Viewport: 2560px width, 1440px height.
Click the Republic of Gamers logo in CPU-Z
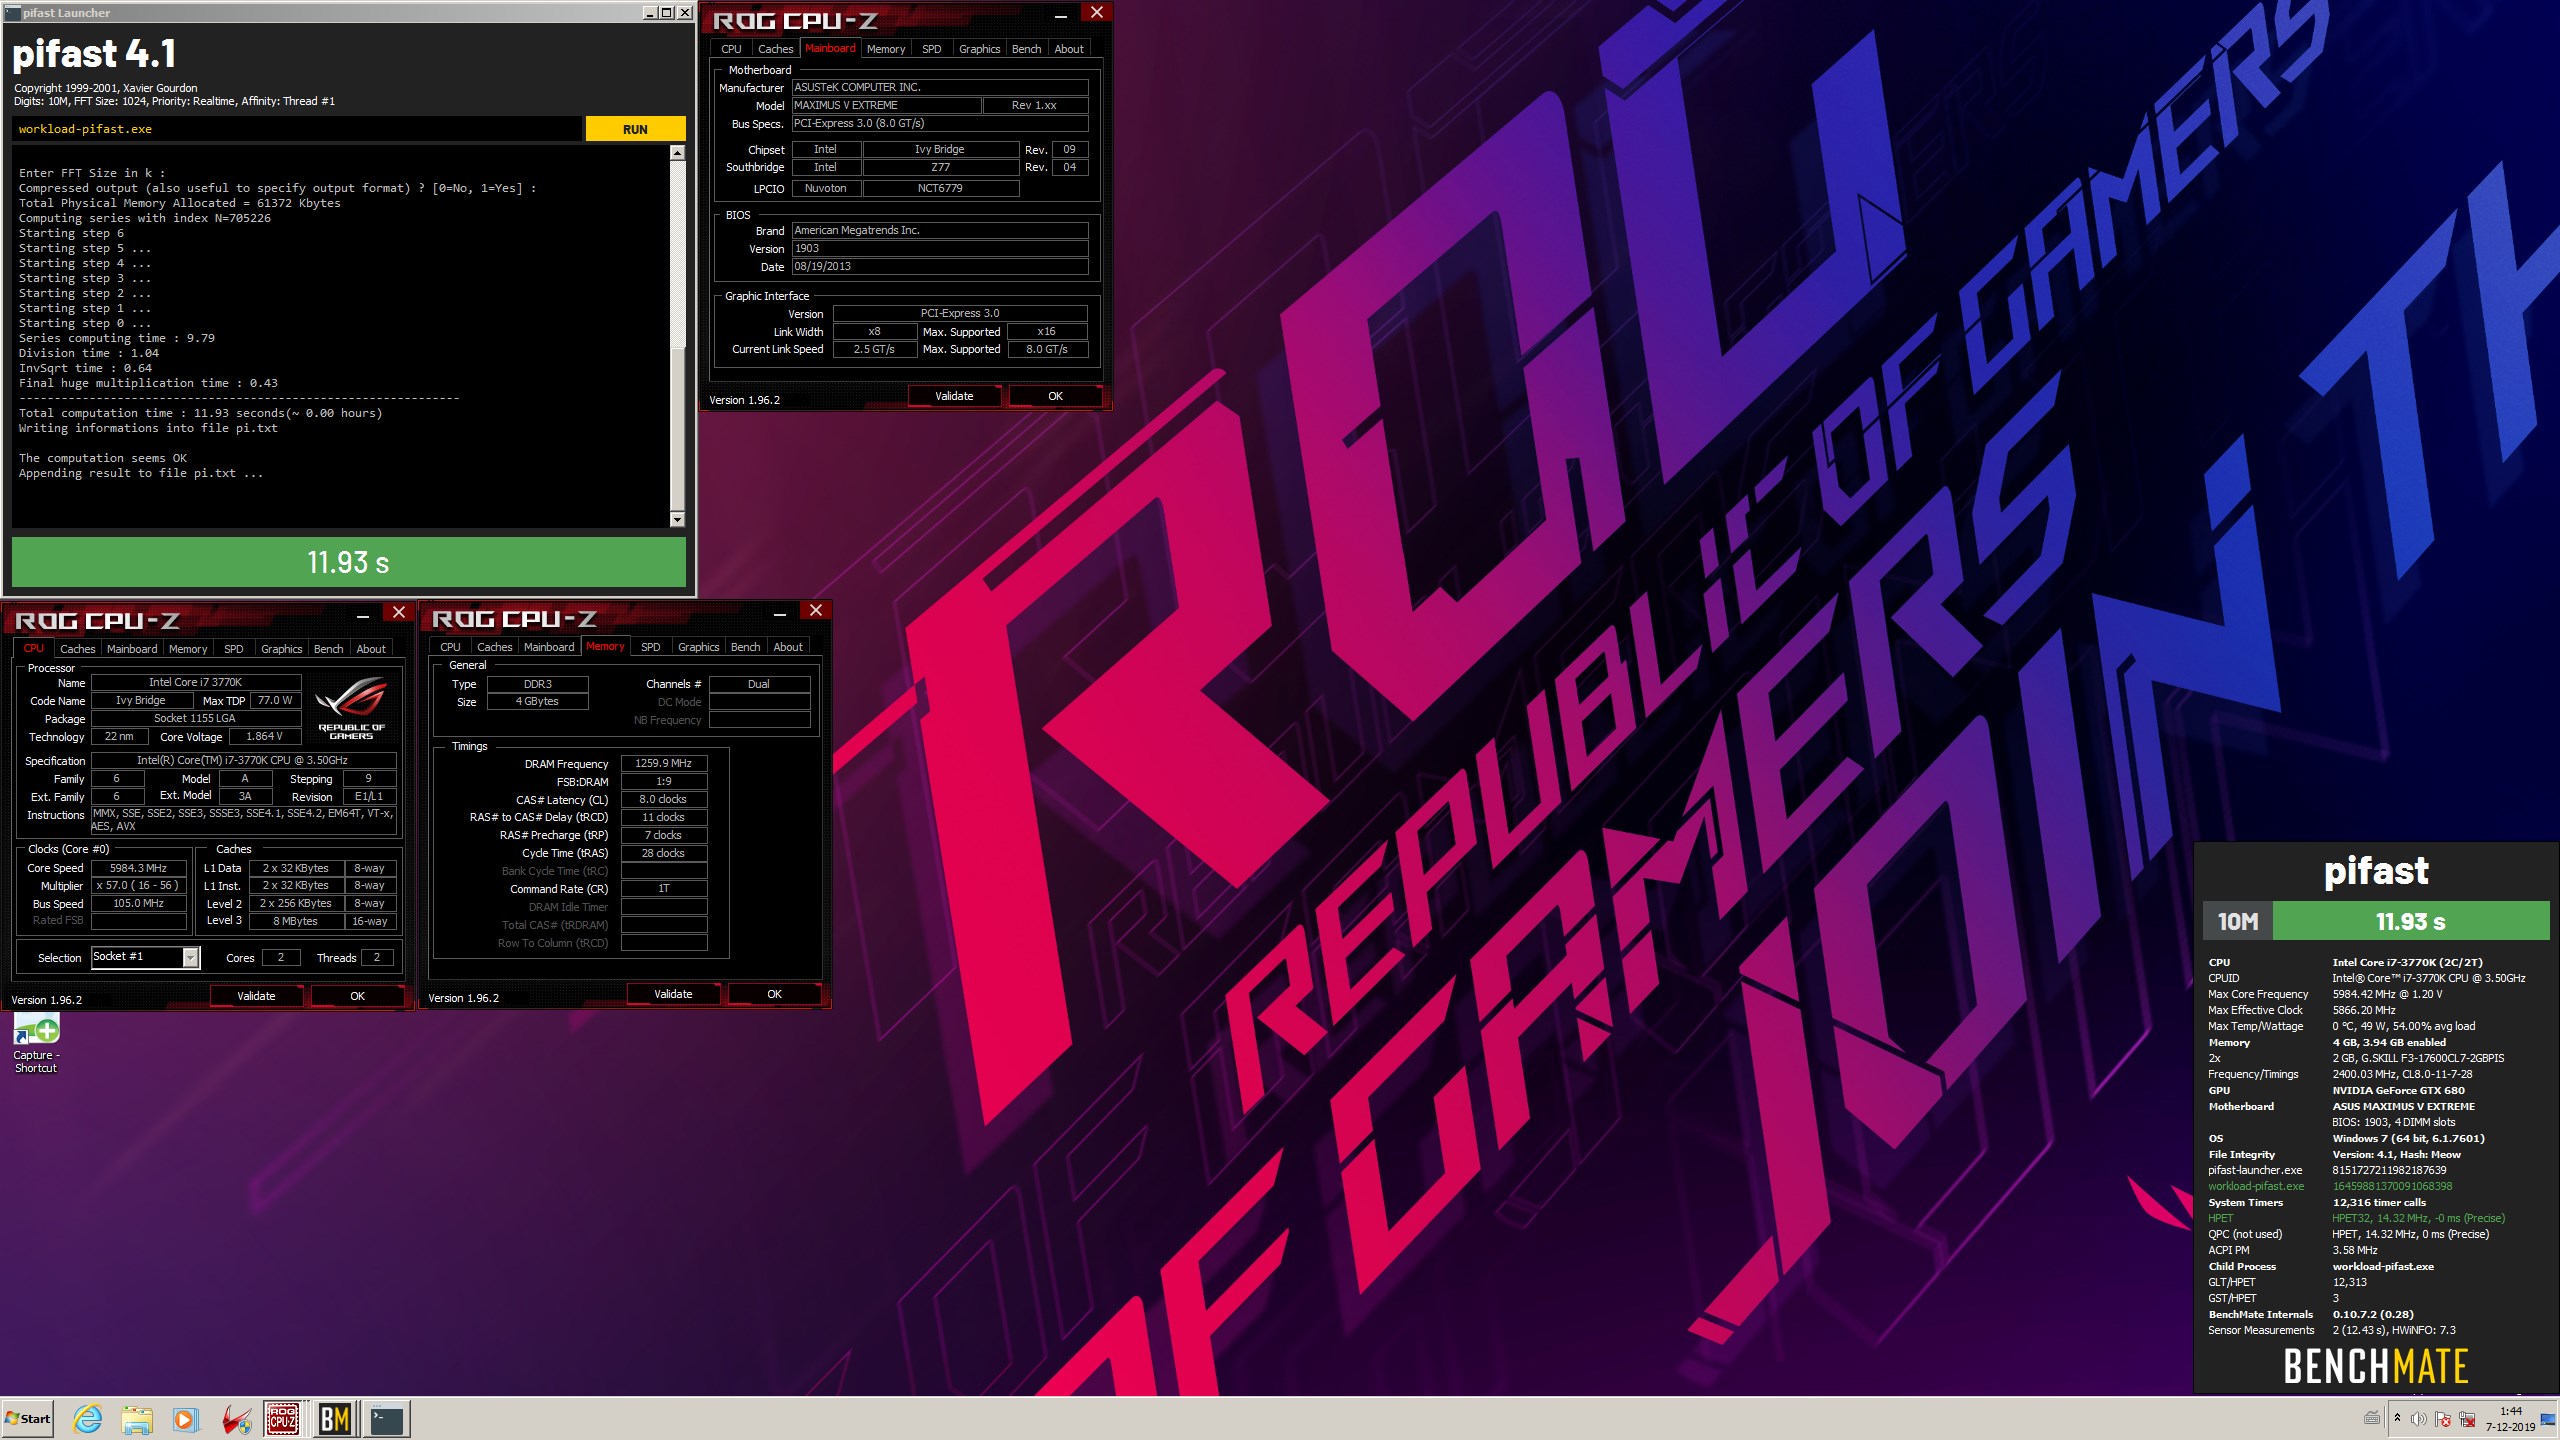pyautogui.click(x=351, y=709)
